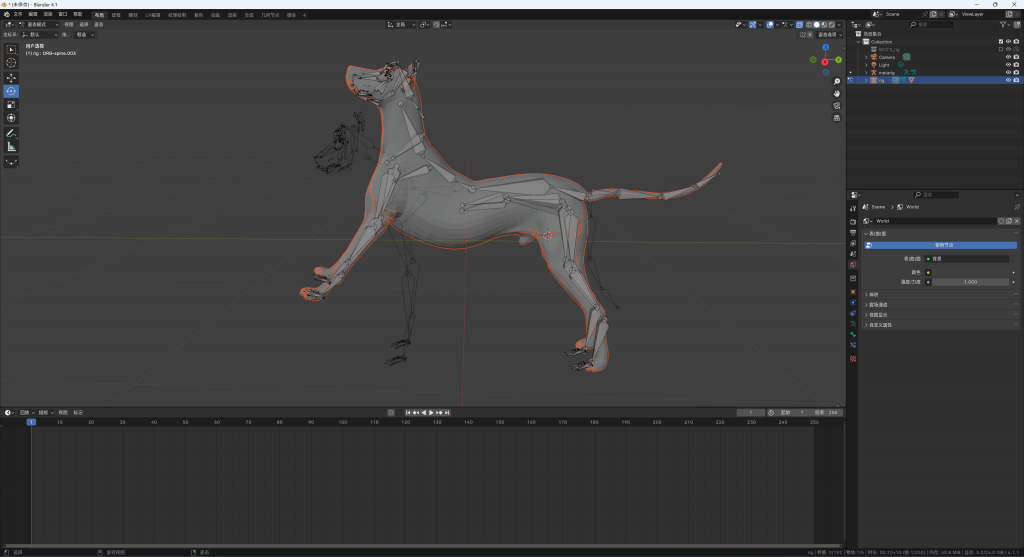
Task: Toggle the camera view icon in viewport
Action: [x=836, y=105]
